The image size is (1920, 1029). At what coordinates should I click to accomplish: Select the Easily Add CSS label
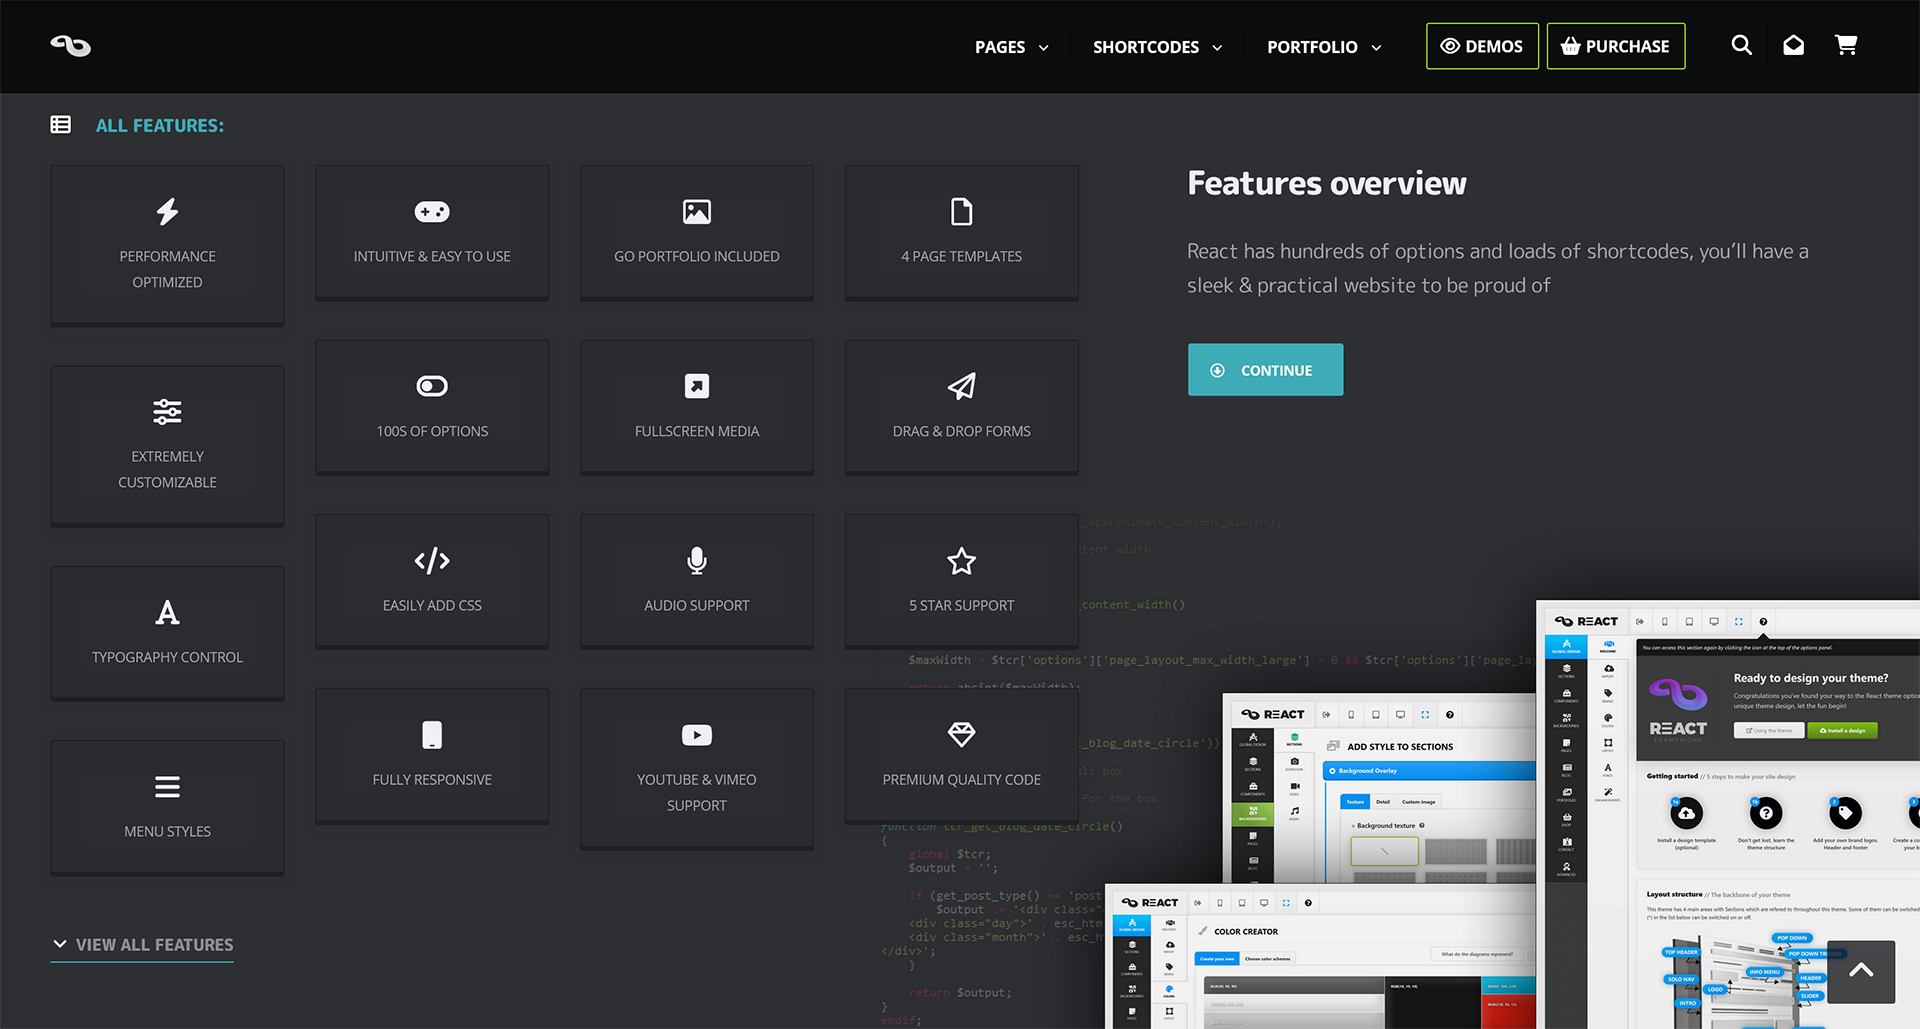[432, 605]
